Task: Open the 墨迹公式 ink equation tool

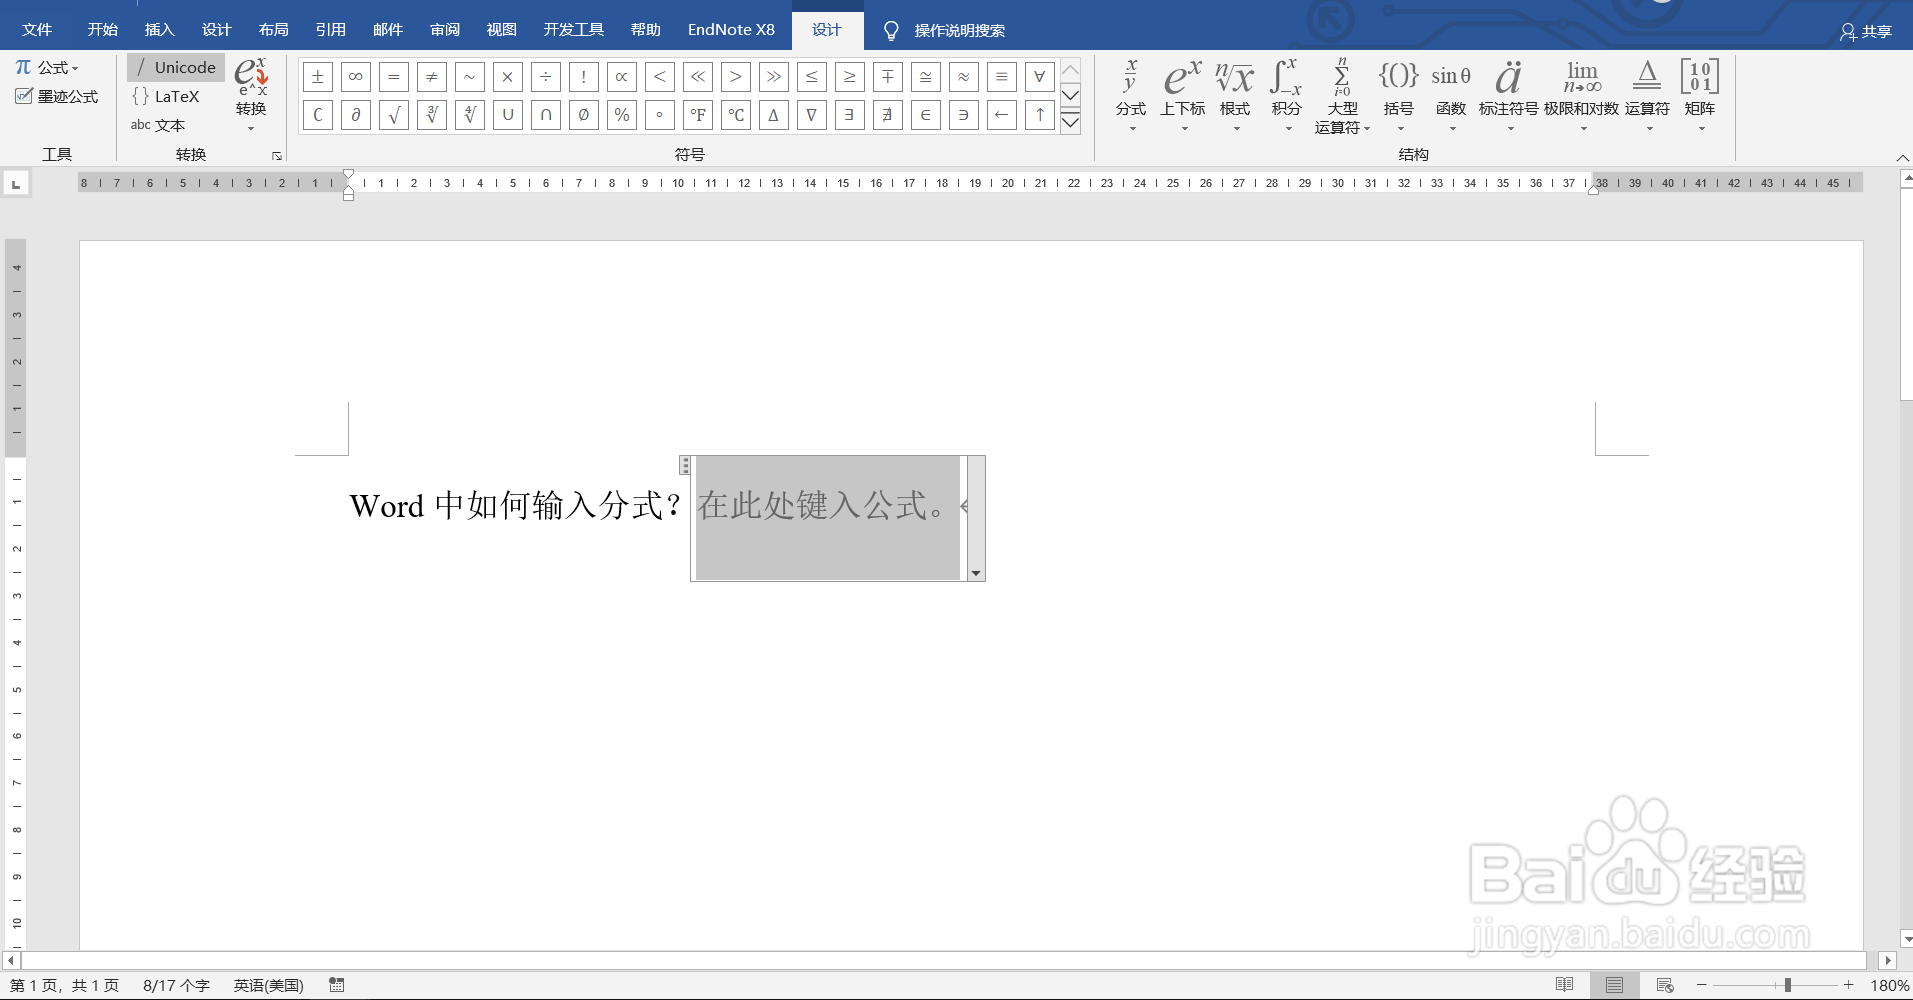Action: [57, 96]
